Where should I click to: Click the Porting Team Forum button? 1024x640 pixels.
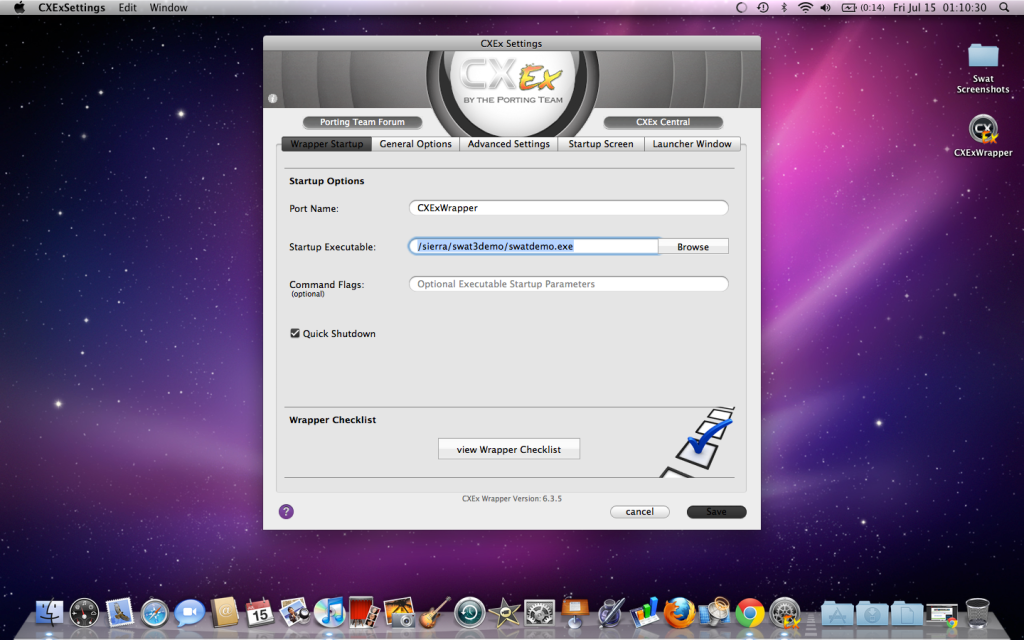(x=362, y=122)
